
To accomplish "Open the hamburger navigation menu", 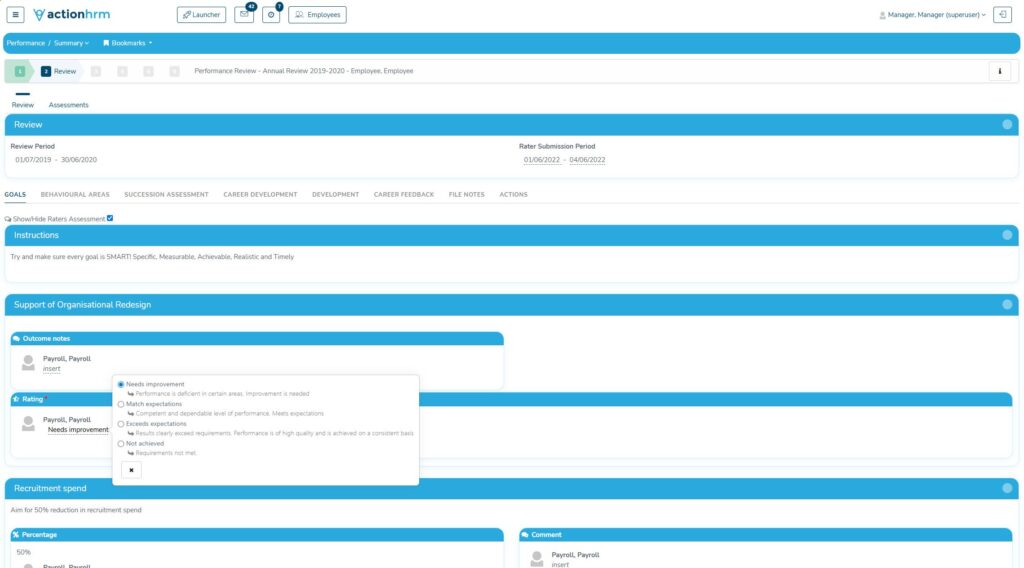I will (x=16, y=15).
